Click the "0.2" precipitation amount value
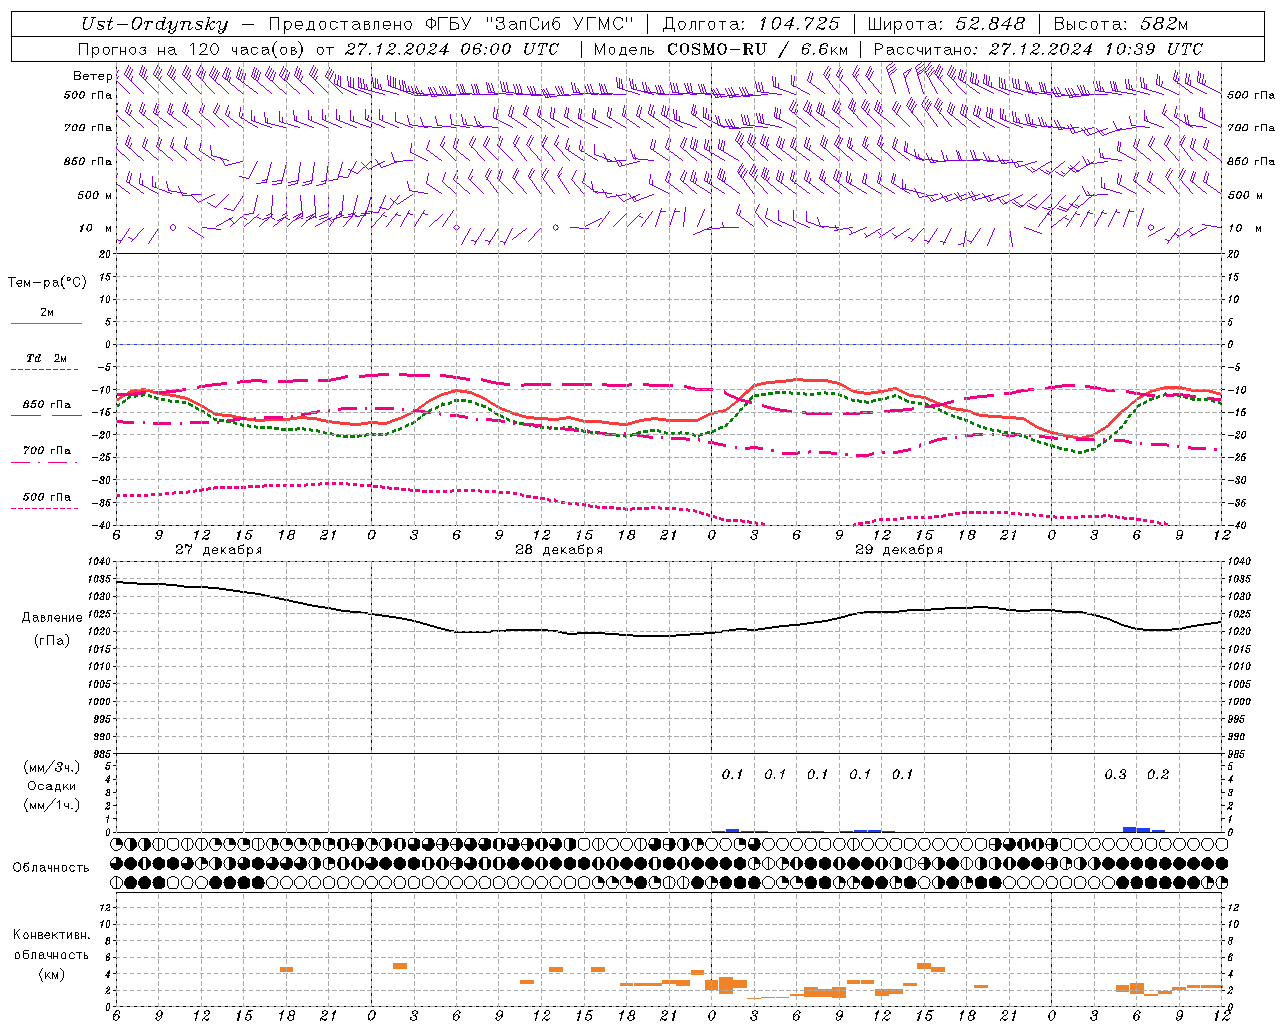1280x1024 pixels. pos(1158,774)
